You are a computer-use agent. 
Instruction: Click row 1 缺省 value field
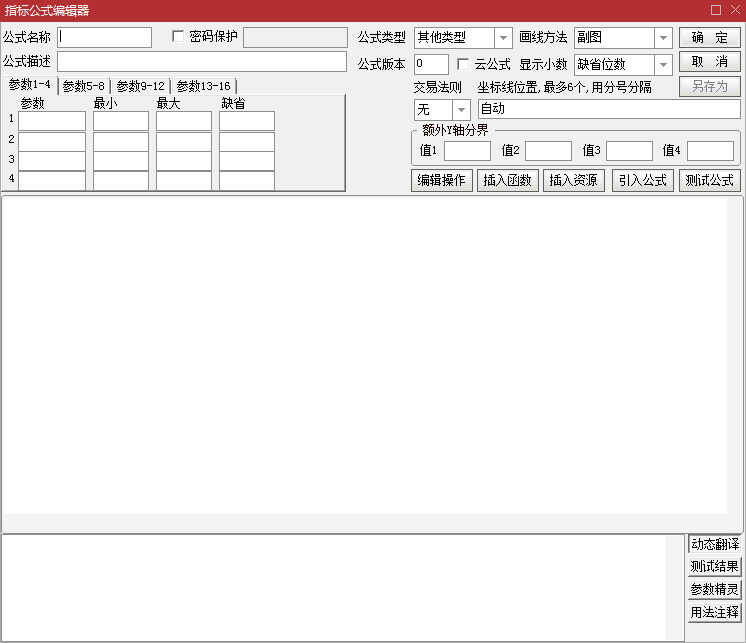point(247,121)
